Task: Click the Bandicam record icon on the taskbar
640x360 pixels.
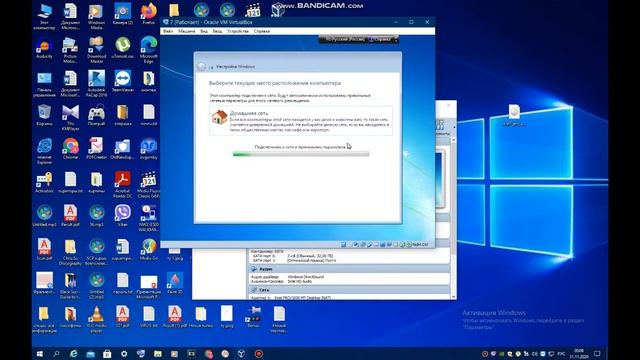Action: tap(258, 354)
